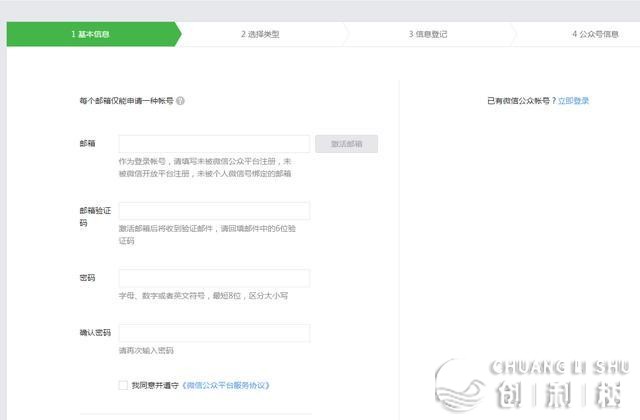Click the 确认密码 input field
The width and height of the screenshot is (640, 420).
coord(214,333)
